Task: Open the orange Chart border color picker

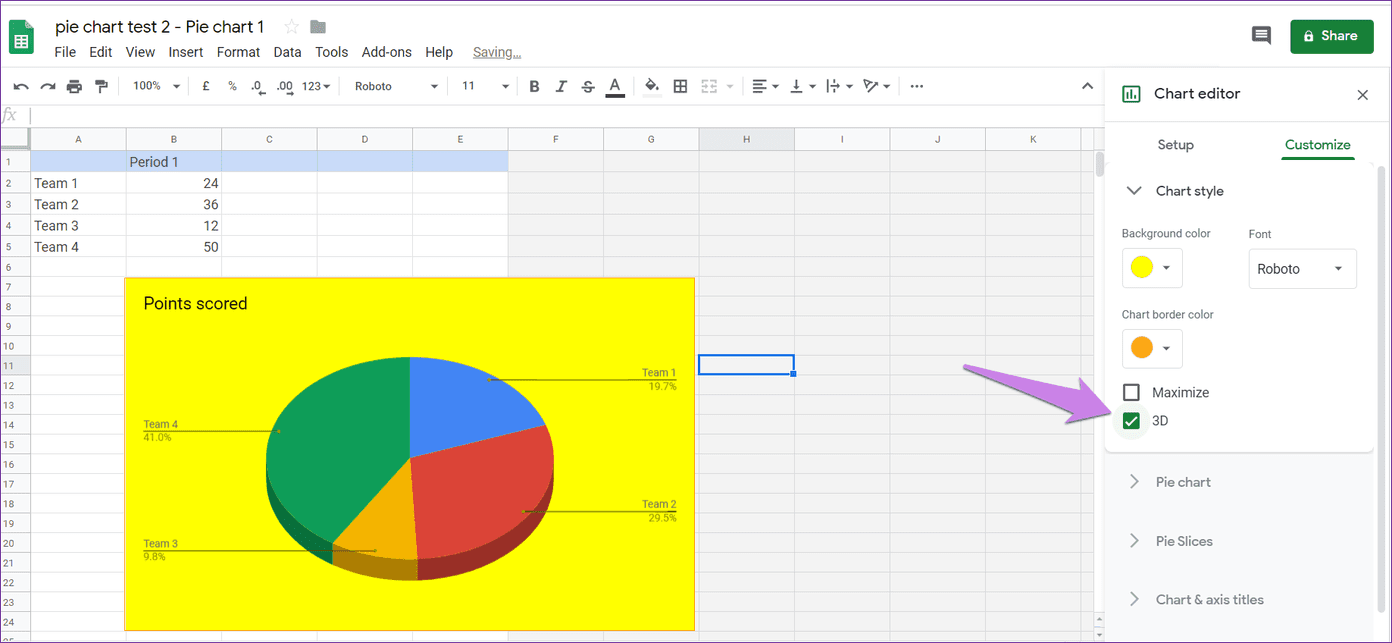Action: (x=1152, y=348)
